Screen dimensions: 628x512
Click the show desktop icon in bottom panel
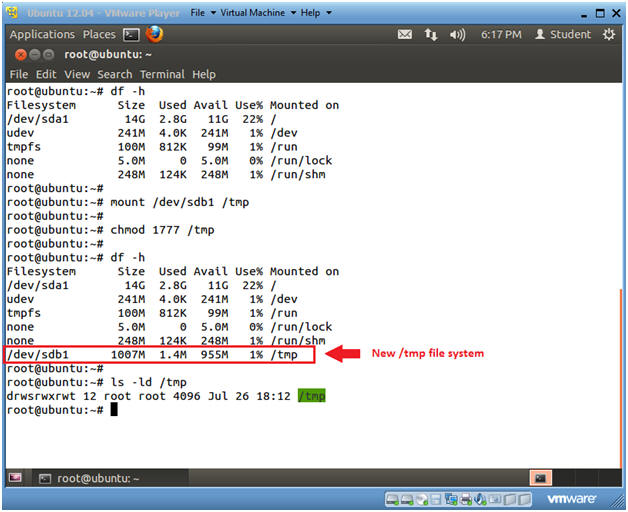click(15, 478)
